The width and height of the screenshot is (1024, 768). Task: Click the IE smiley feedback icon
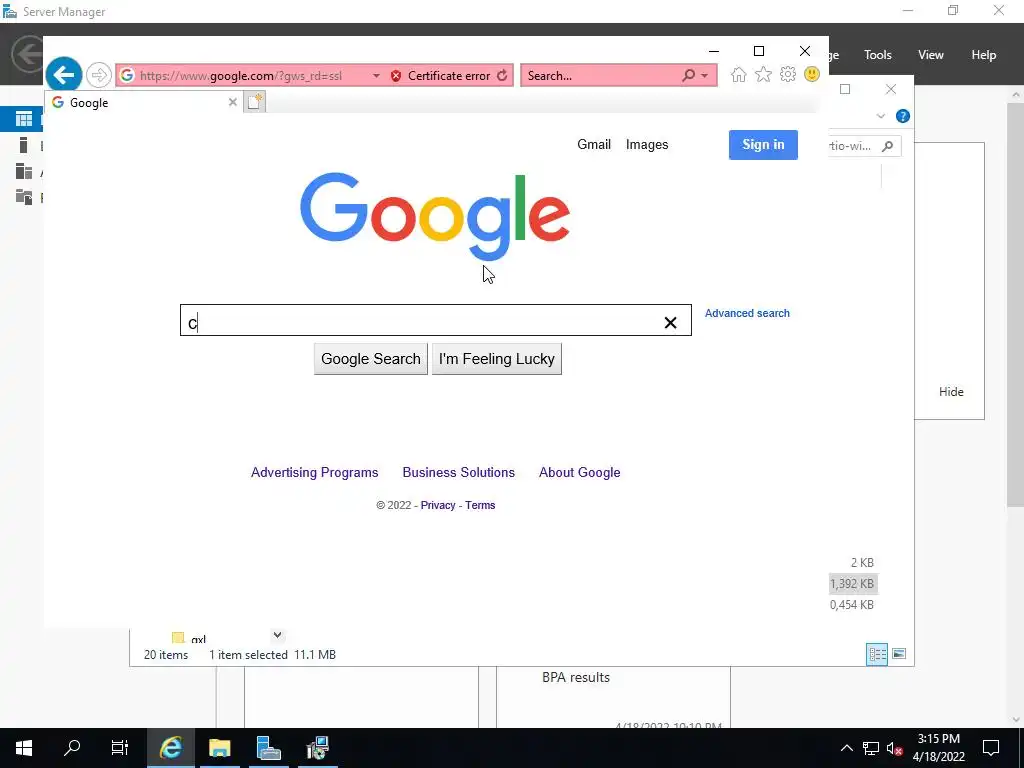click(x=812, y=74)
